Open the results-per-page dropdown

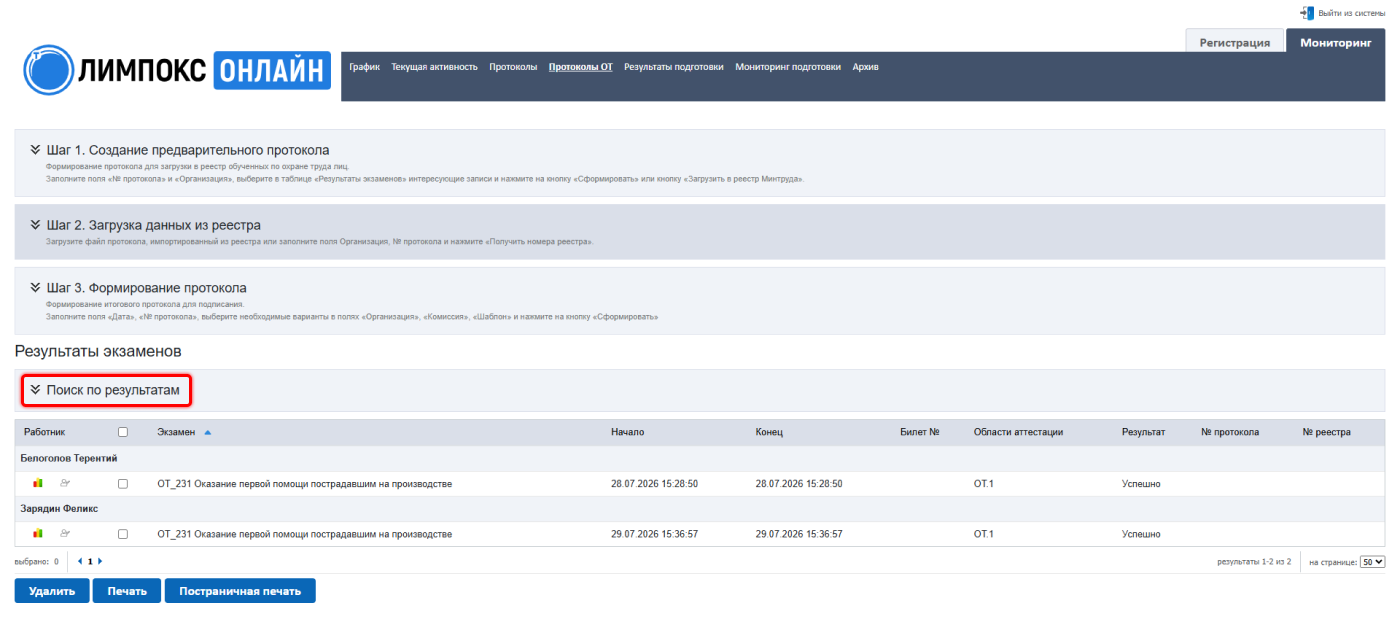[x=1373, y=562]
